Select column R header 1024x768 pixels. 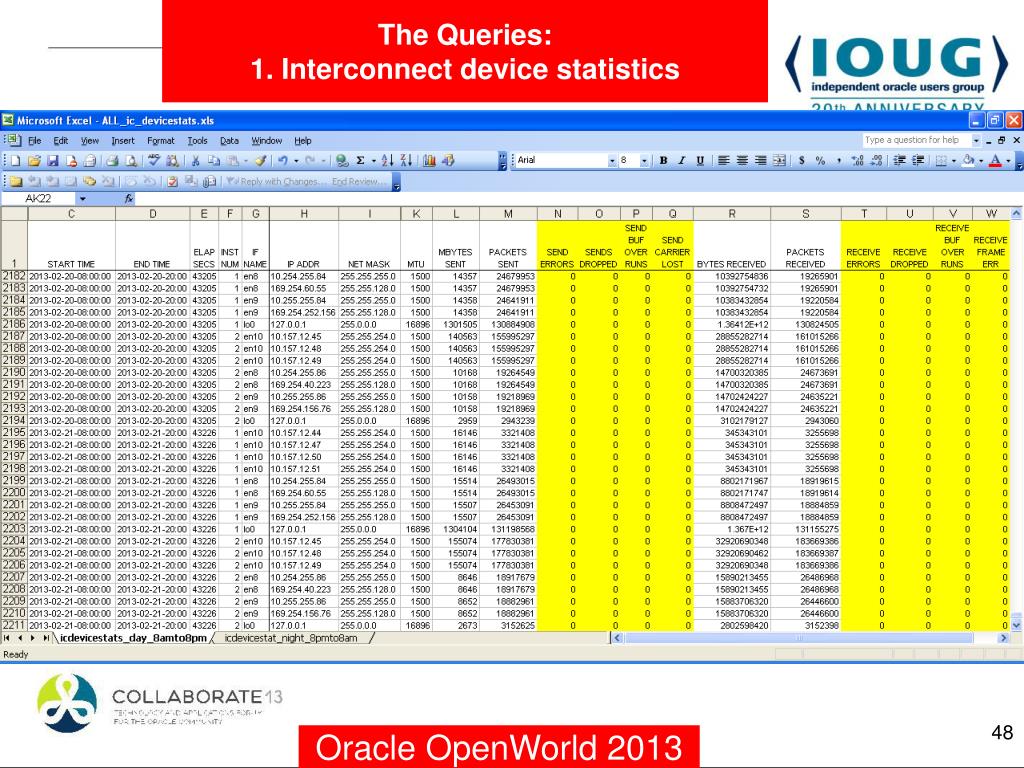tap(731, 214)
